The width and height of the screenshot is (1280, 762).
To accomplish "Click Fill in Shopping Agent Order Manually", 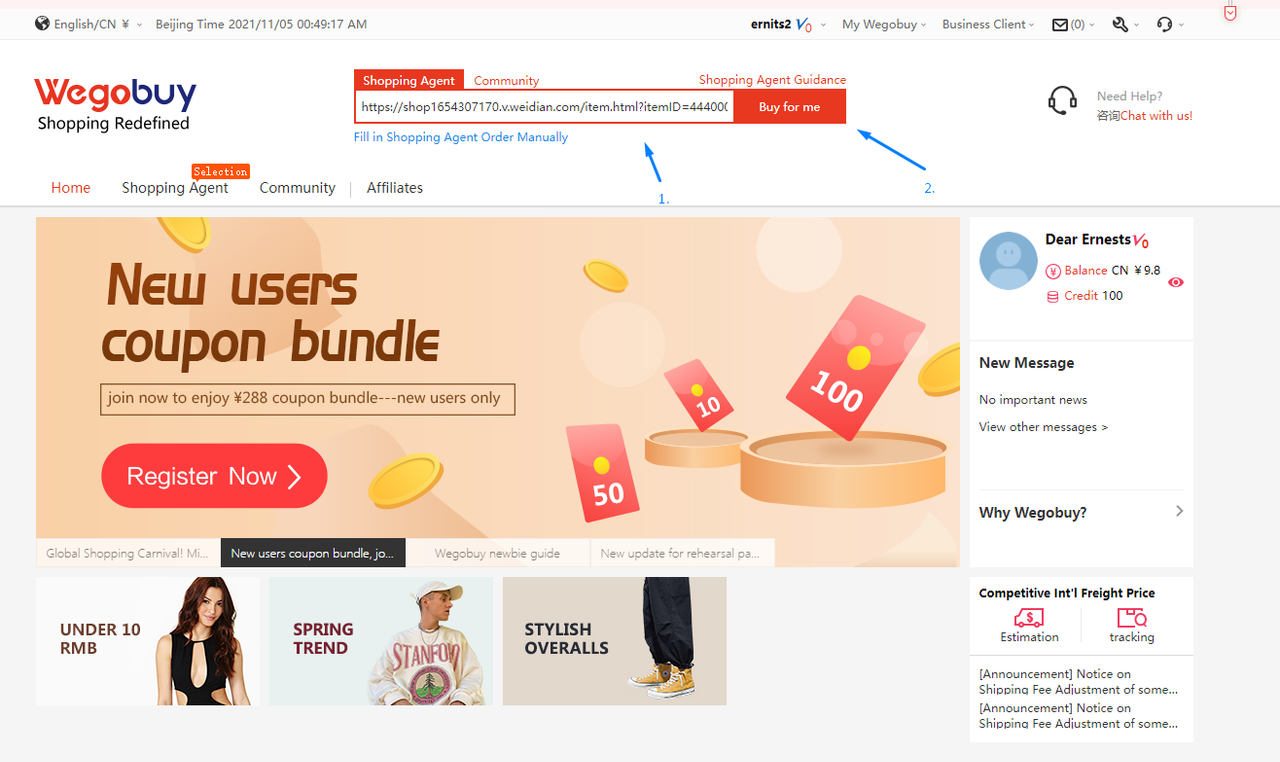I will pos(461,137).
